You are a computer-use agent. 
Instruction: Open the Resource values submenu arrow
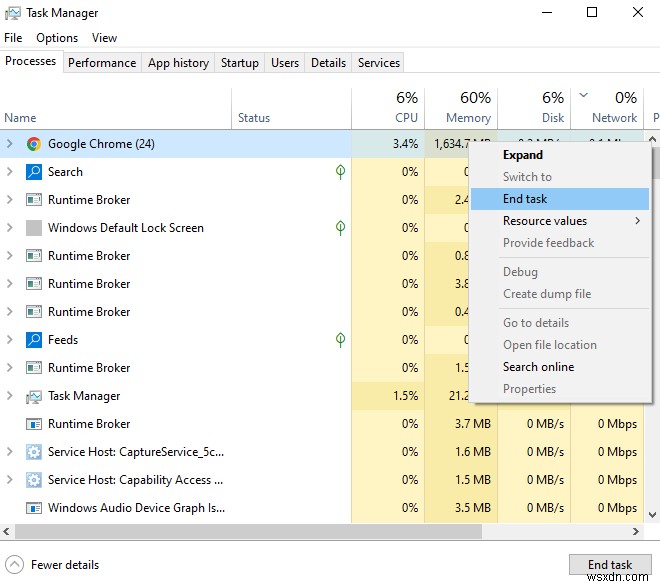[x=638, y=220]
